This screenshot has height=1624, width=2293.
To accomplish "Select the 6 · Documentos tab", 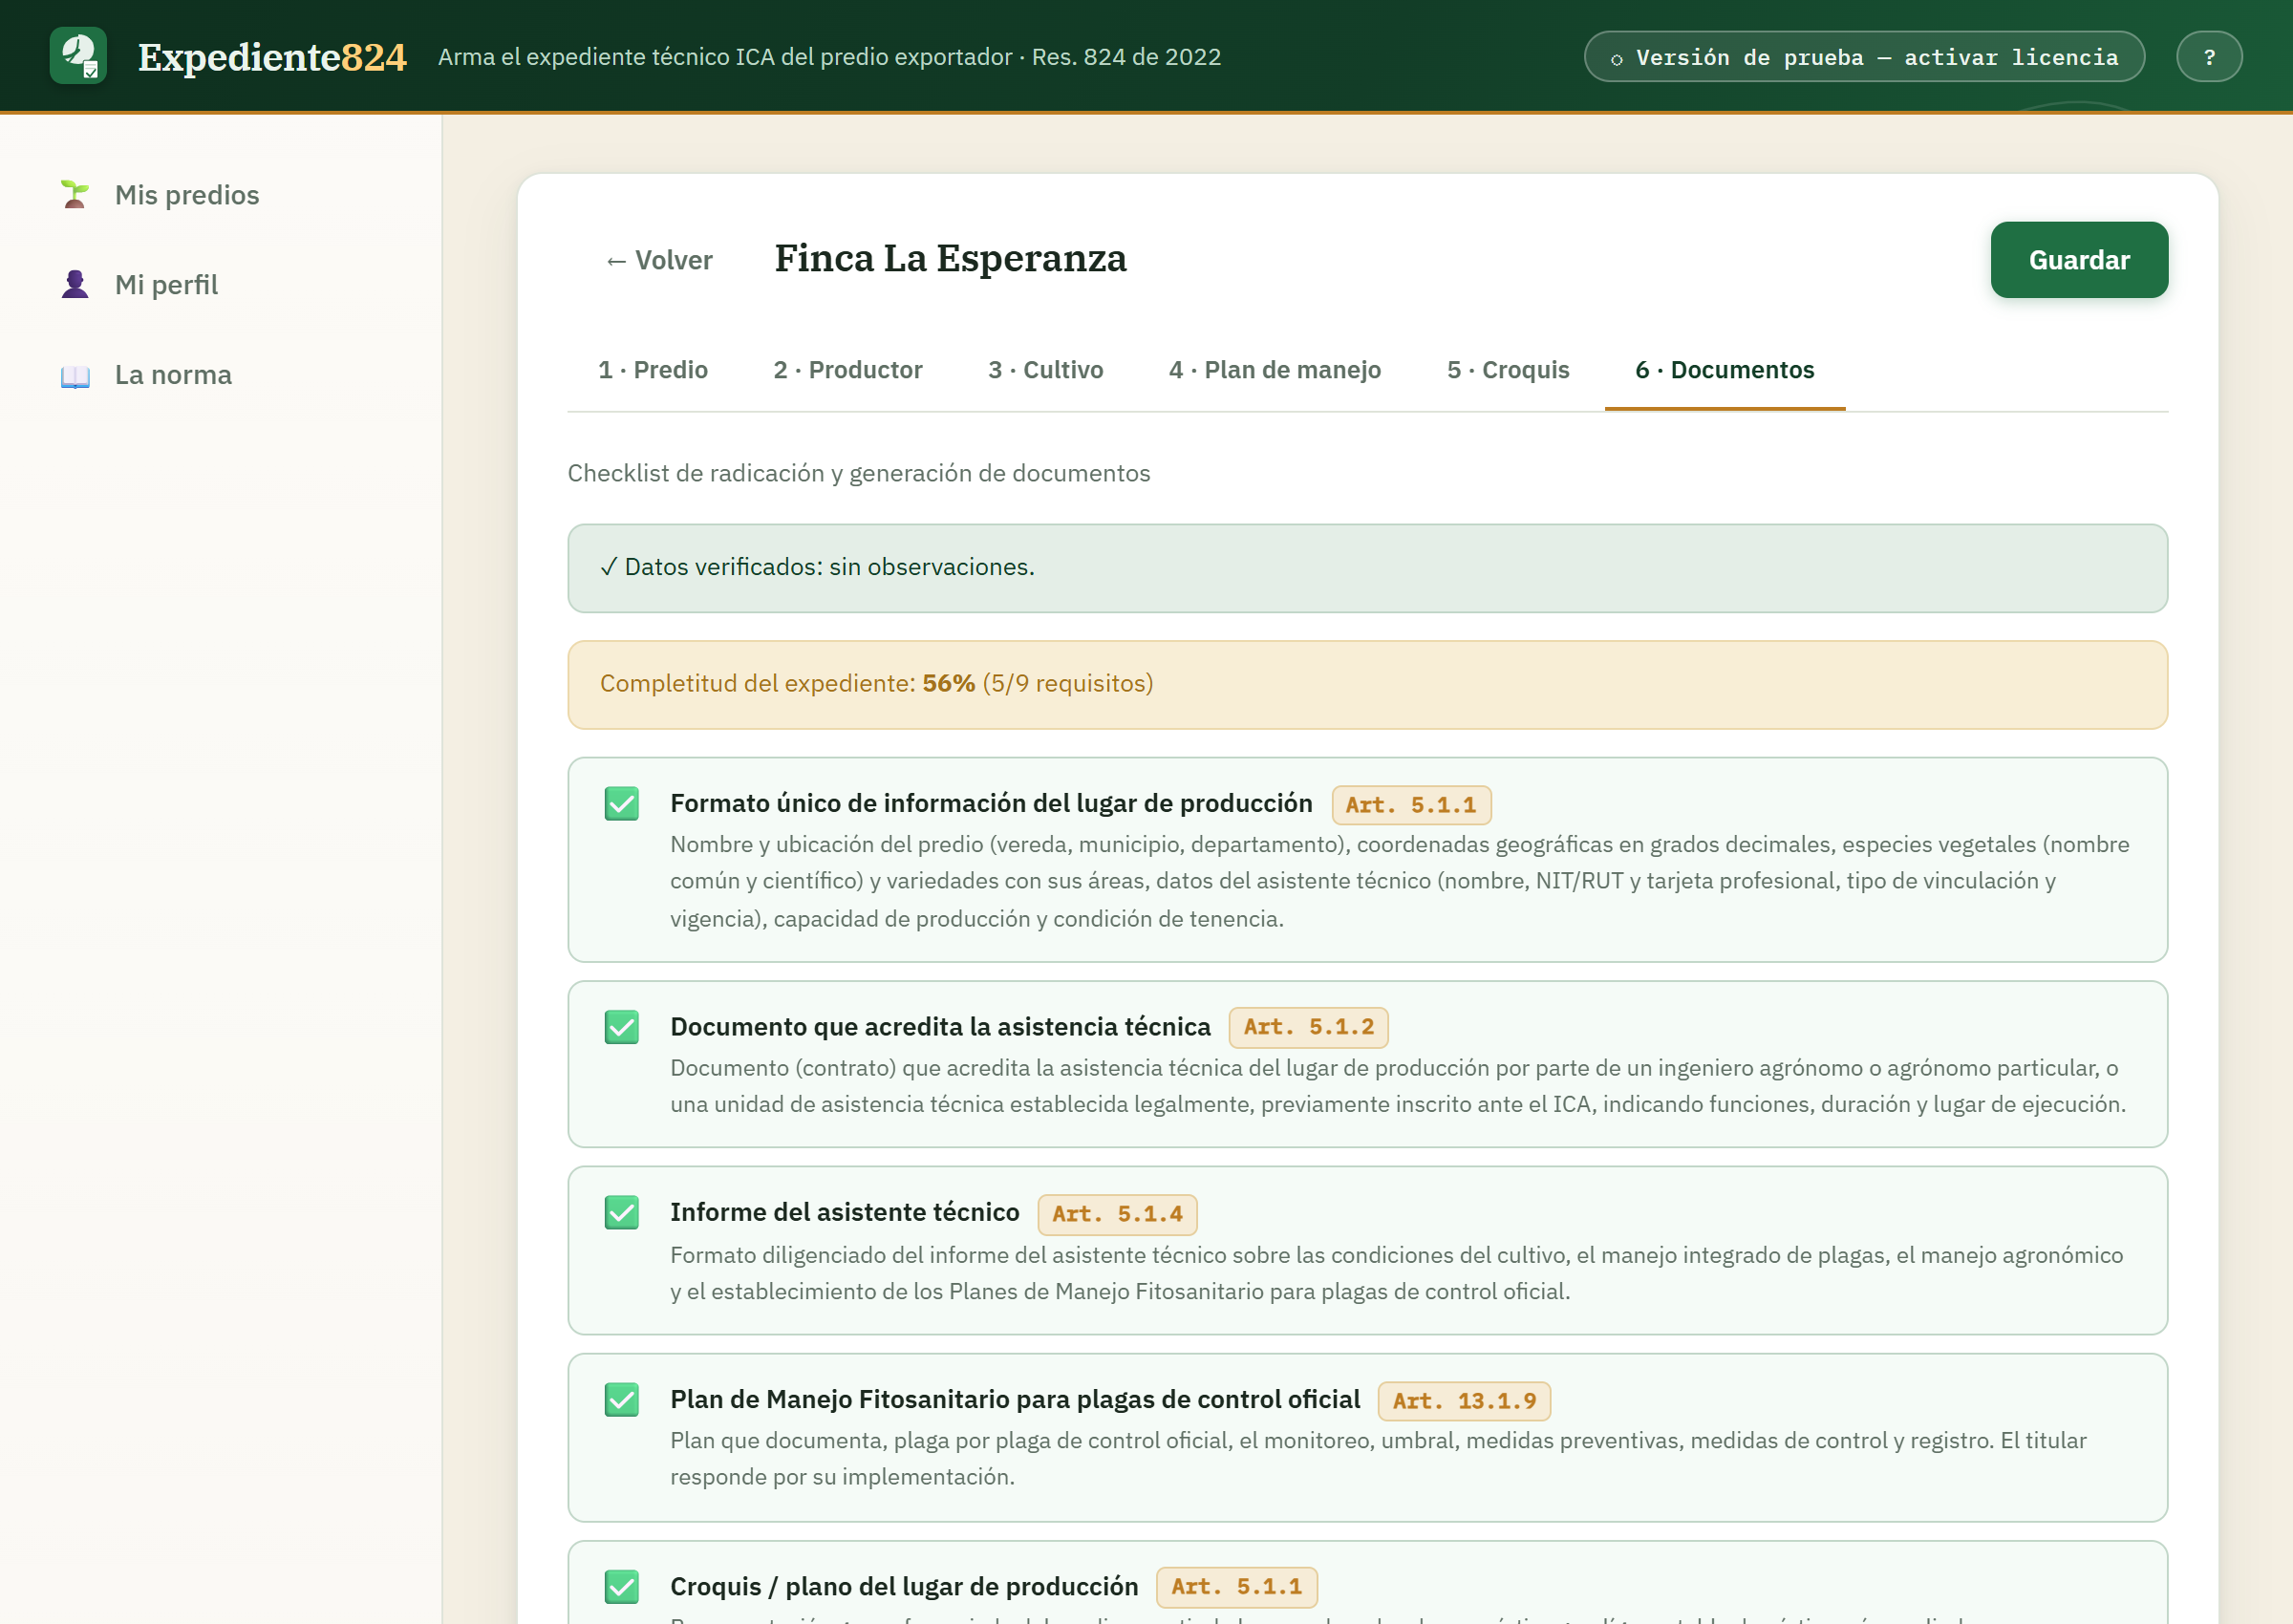I will pyautogui.click(x=1724, y=370).
